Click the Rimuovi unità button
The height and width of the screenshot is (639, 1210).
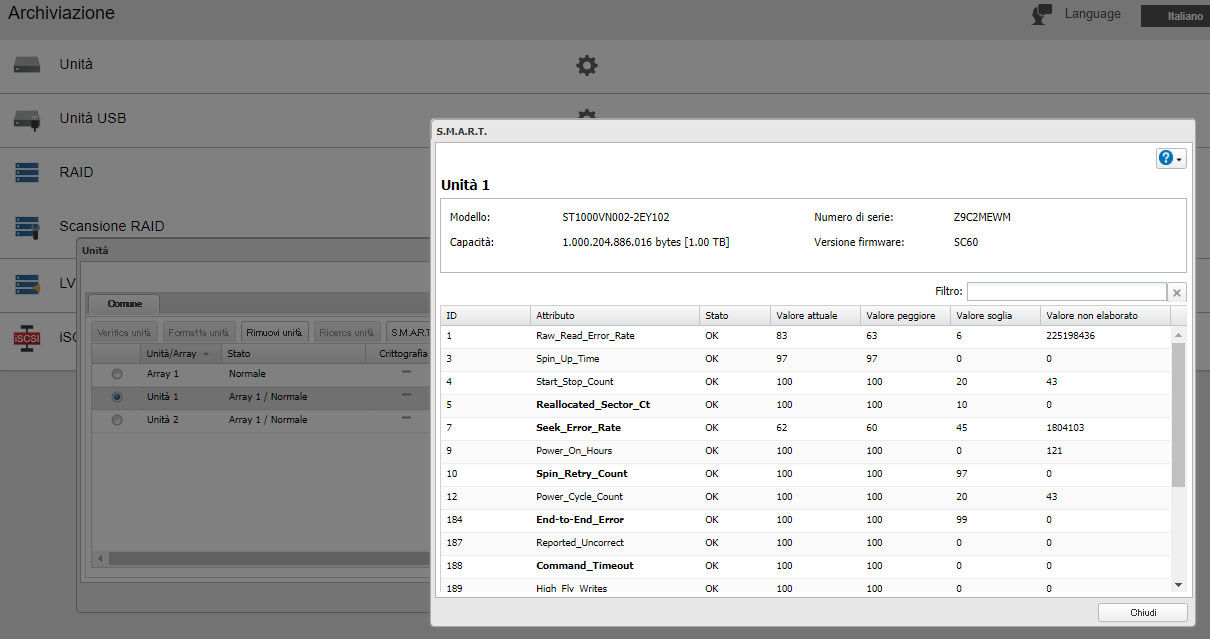(x=274, y=332)
